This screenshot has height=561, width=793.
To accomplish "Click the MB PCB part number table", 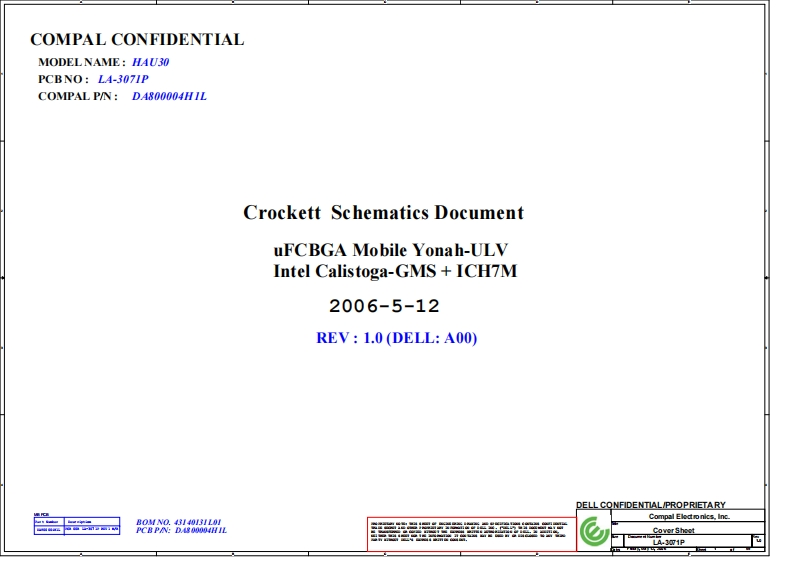I will coord(76,525).
